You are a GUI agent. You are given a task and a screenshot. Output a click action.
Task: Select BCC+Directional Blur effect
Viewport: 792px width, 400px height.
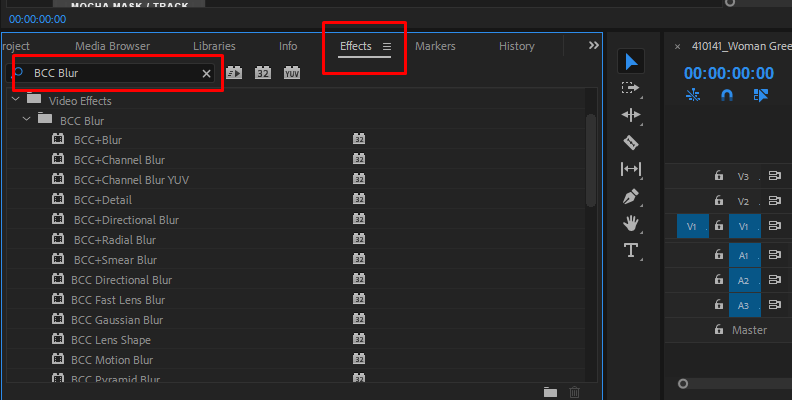click(x=126, y=220)
